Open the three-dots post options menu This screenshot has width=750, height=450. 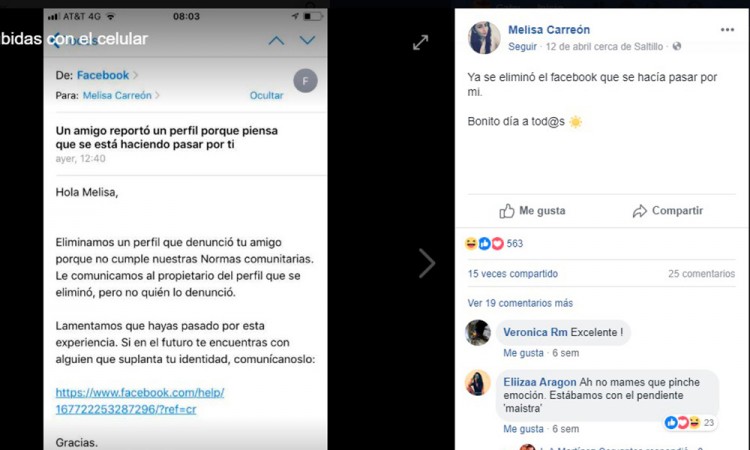click(727, 30)
